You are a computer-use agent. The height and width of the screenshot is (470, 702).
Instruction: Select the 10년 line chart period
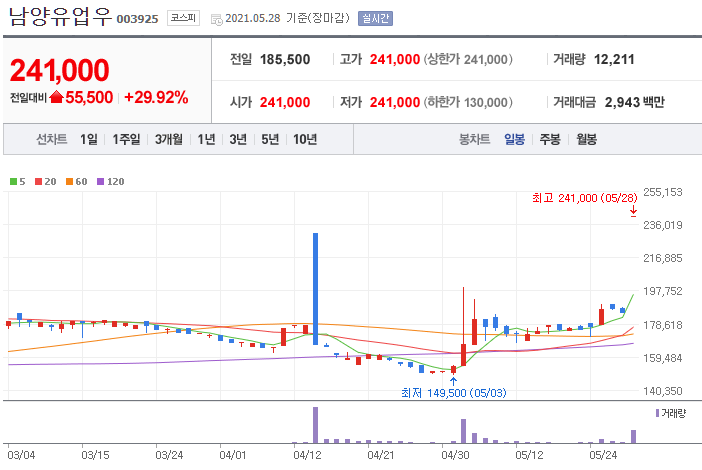[305, 139]
